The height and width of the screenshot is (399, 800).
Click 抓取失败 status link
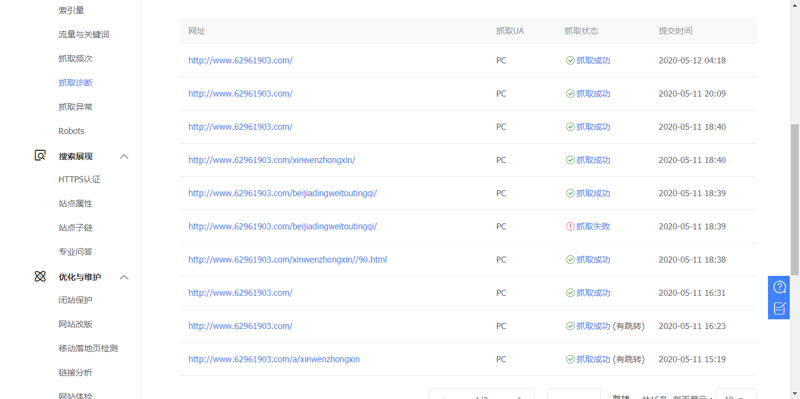click(593, 227)
